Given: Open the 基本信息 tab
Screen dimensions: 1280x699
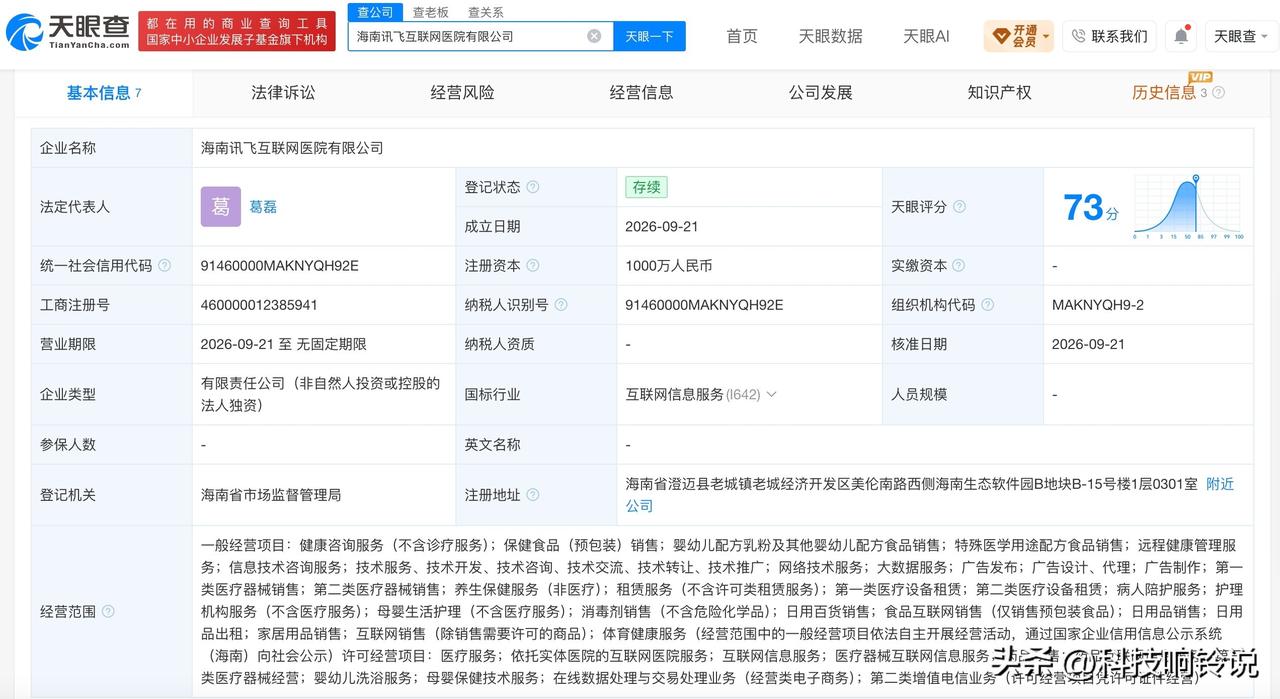Looking at the screenshot, I should coord(104,93).
